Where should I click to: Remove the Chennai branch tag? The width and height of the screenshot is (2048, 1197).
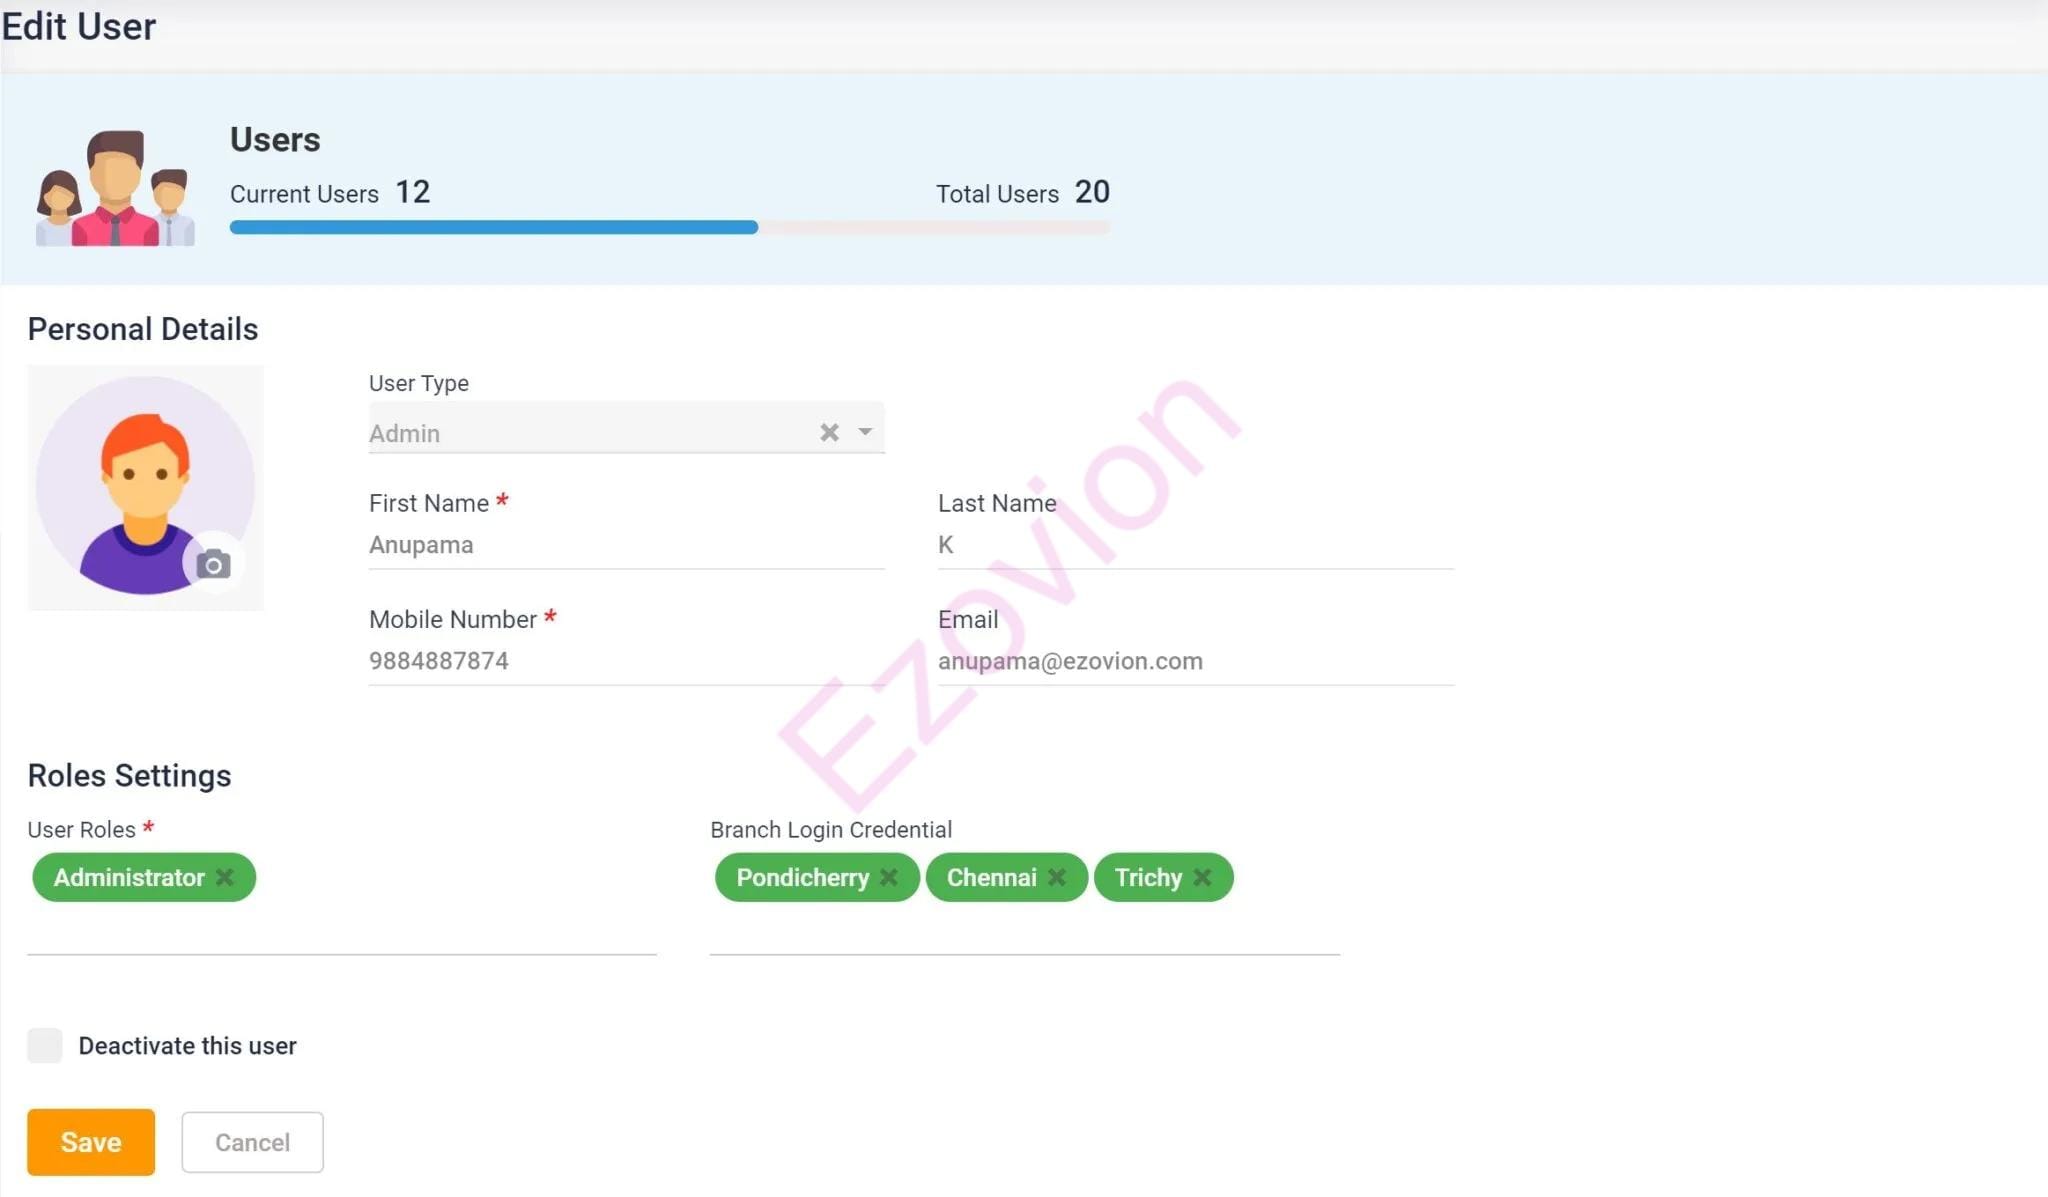(x=1057, y=877)
